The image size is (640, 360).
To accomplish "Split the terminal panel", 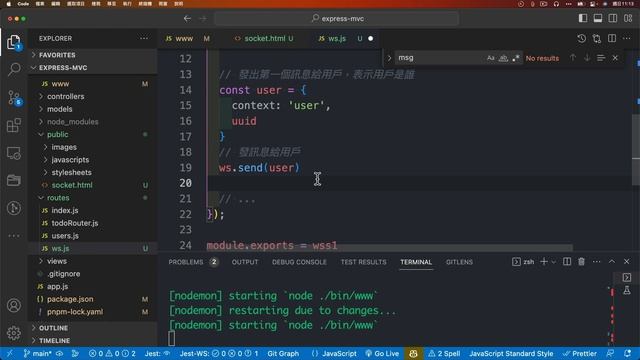I will click(567, 262).
